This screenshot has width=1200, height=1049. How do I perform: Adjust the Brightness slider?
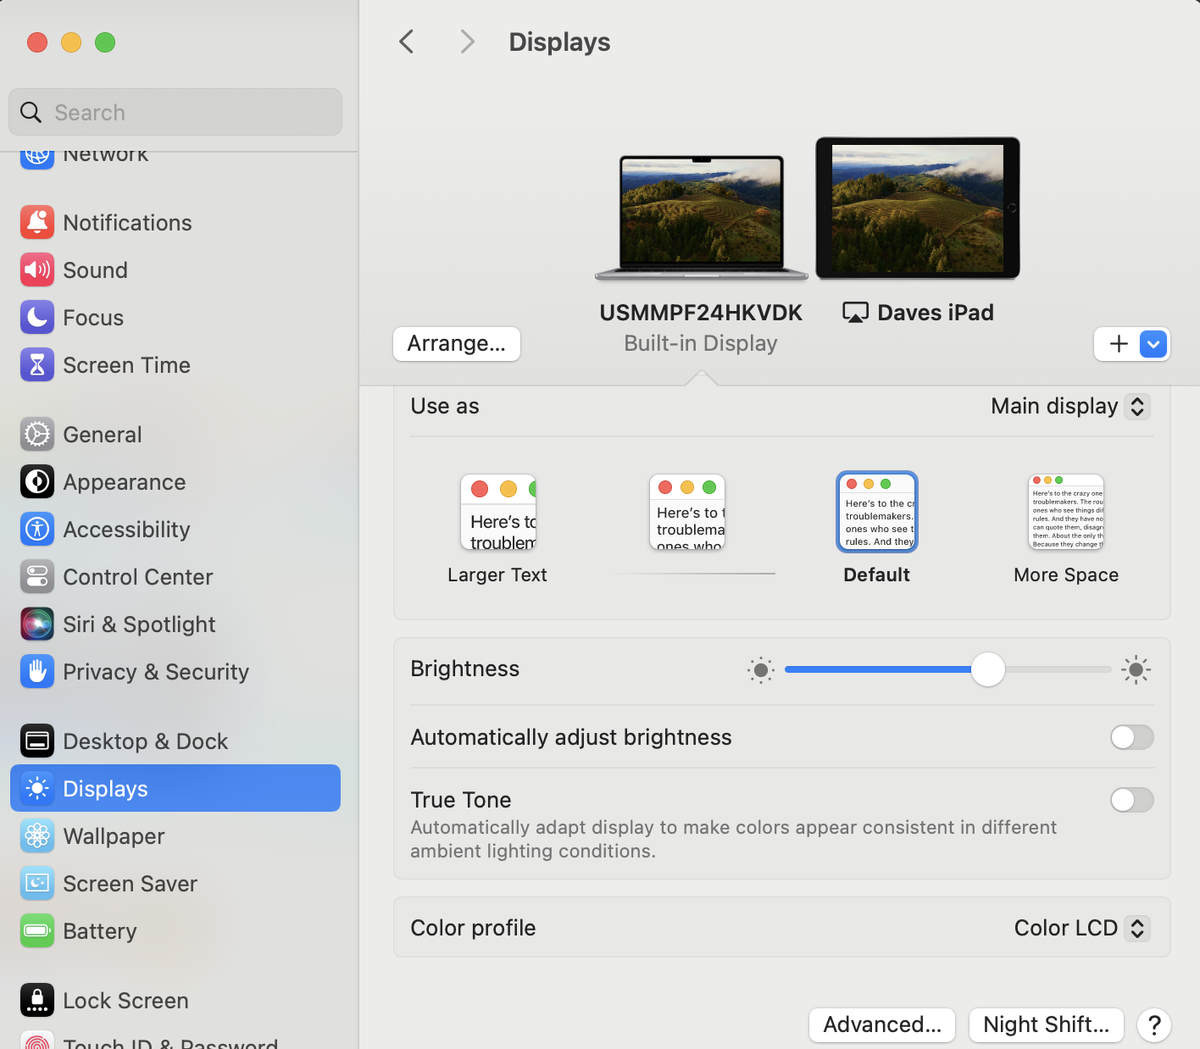point(987,669)
